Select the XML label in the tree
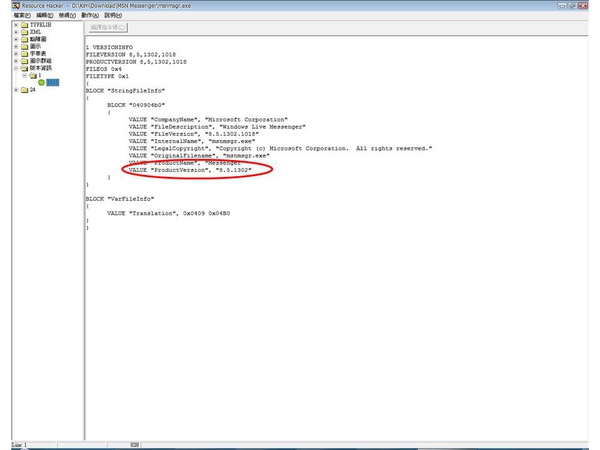This screenshot has width=600, height=450. [35, 32]
